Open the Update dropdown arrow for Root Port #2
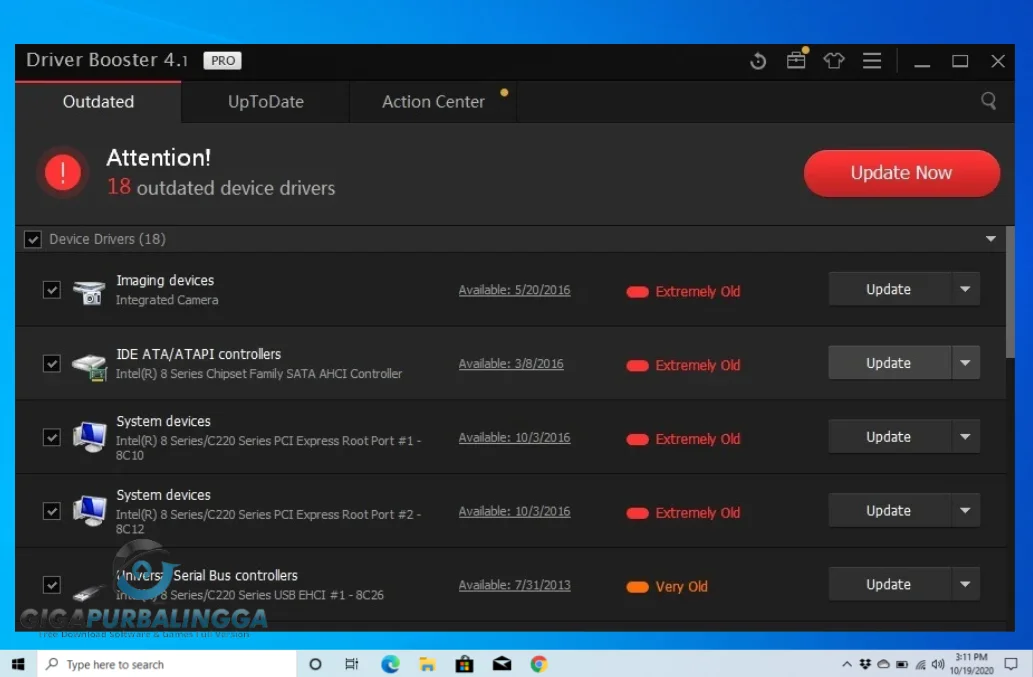This screenshot has width=1033, height=677. point(965,510)
